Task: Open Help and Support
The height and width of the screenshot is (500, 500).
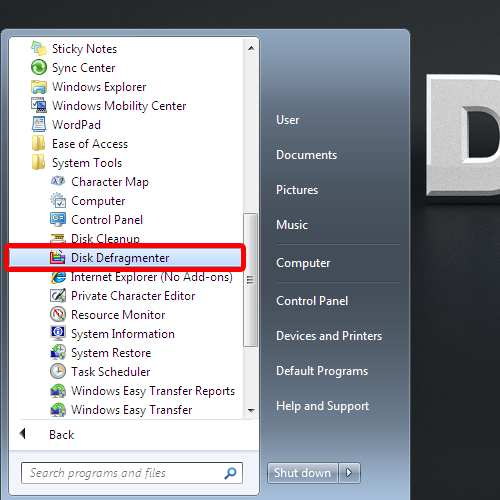Action: [322, 406]
